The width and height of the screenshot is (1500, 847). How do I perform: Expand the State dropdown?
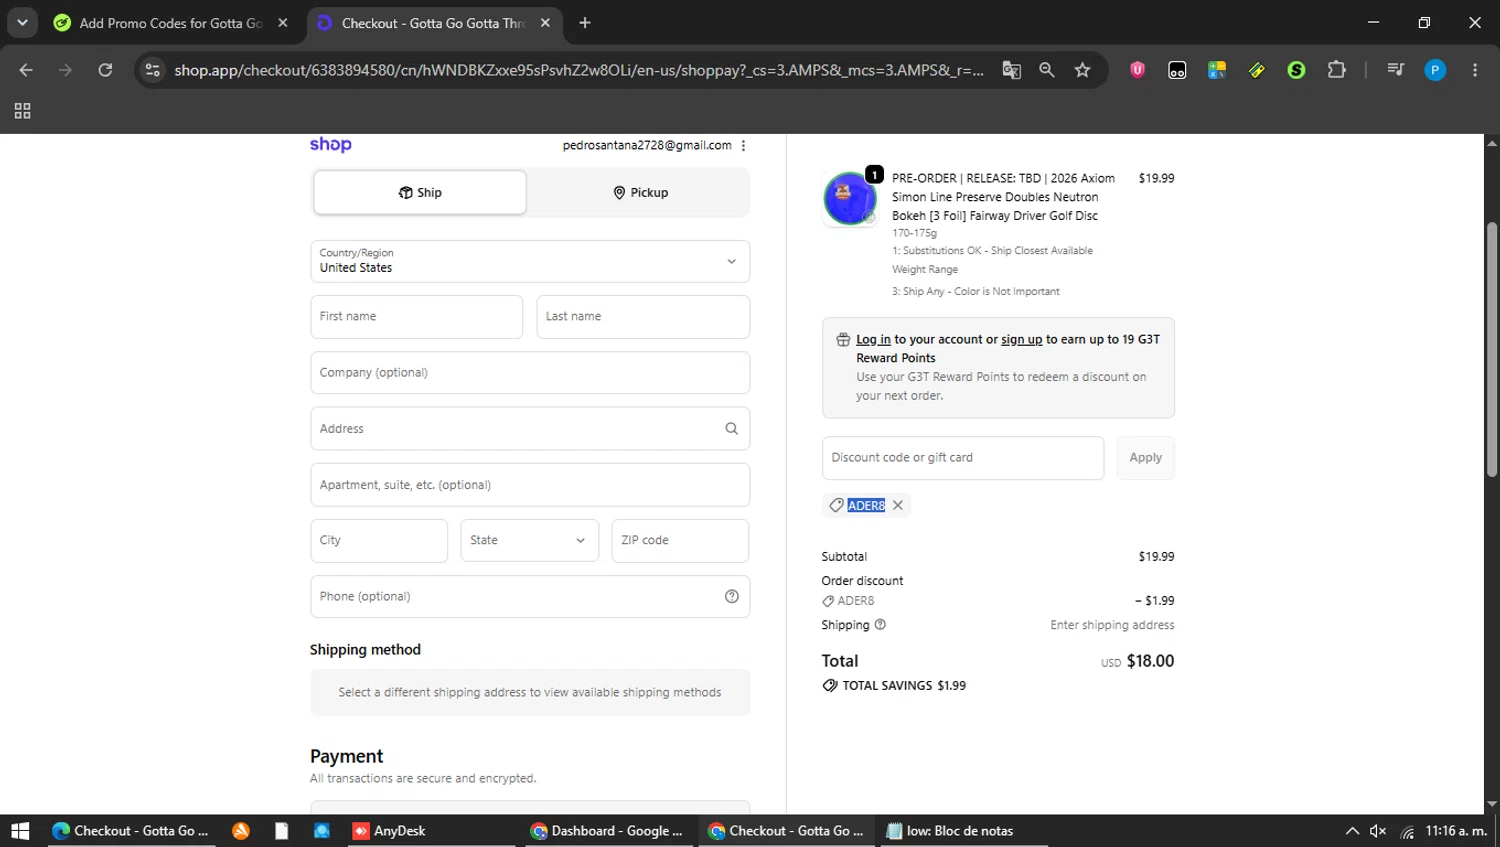530,540
